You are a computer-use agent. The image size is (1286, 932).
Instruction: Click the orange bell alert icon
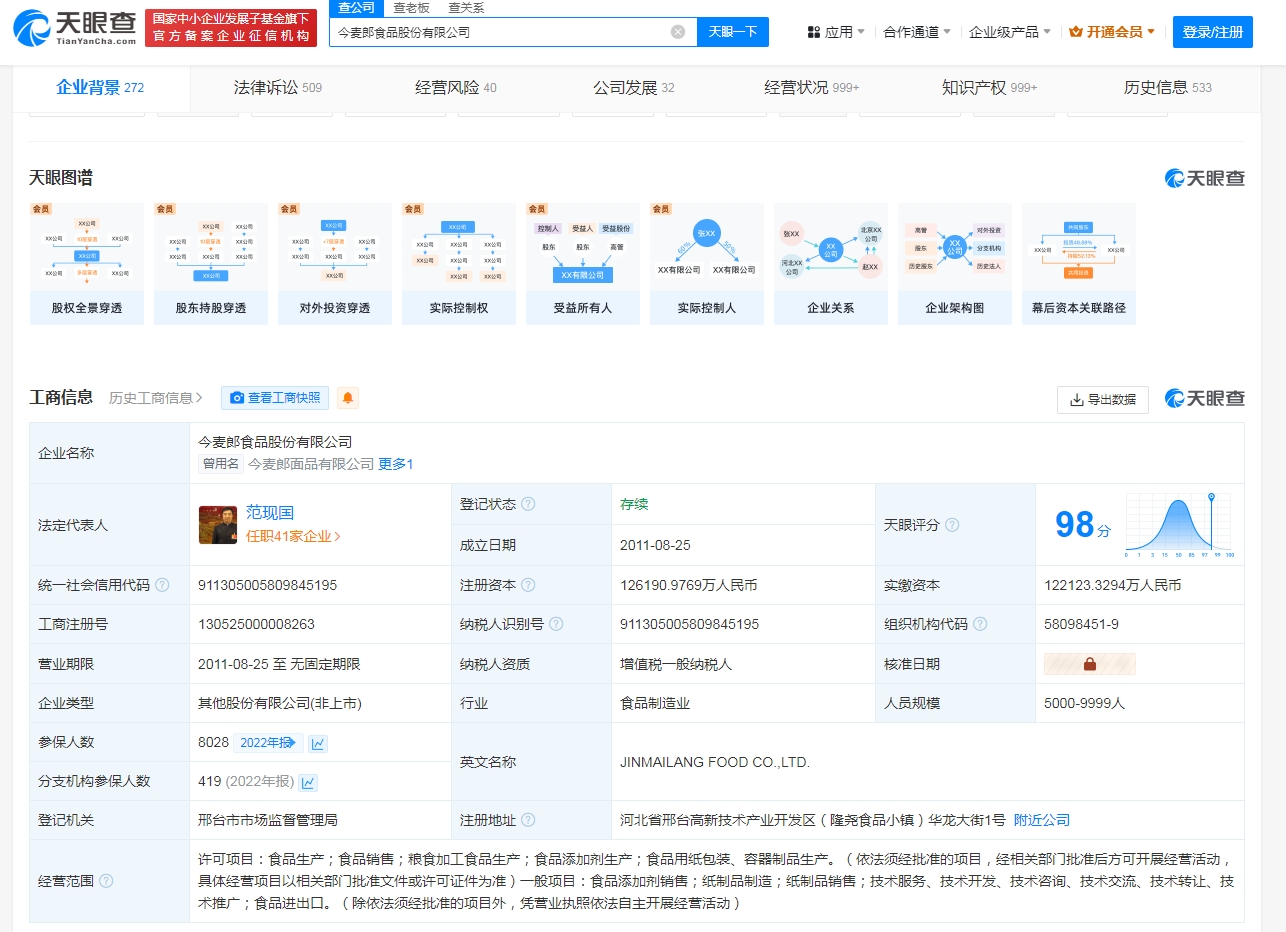click(348, 398)
